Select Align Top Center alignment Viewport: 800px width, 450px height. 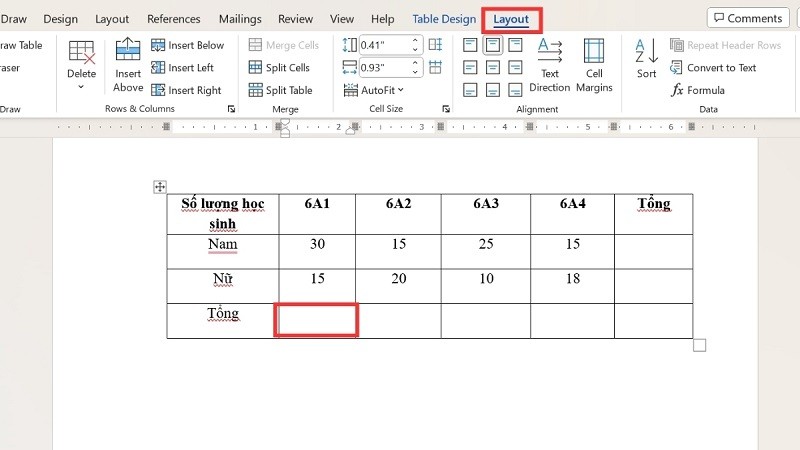click(x=493, y=45)
